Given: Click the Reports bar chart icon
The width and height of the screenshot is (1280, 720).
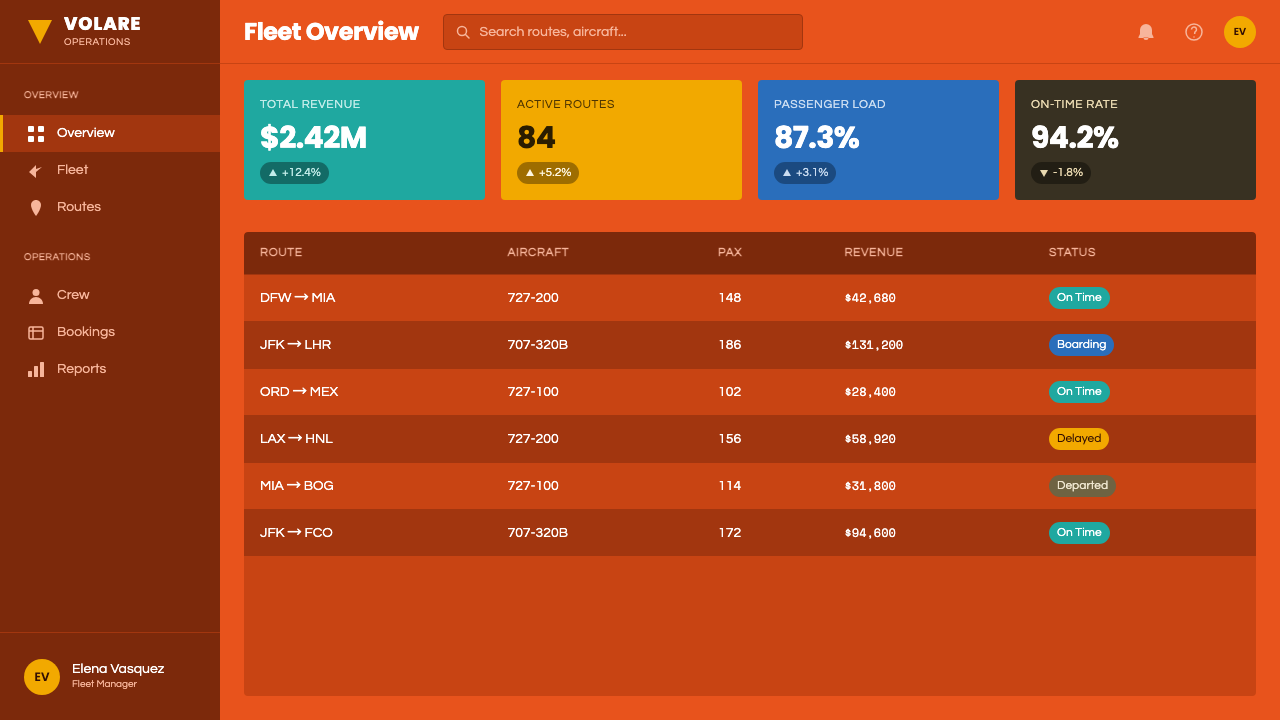Looking at the screenshot, I should pos(36,370).
